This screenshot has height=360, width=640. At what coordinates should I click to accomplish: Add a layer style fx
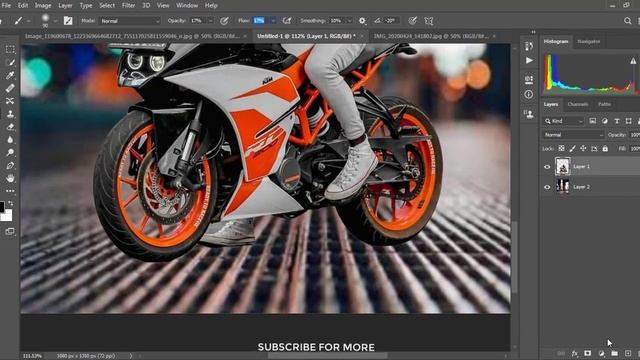pos(575,353)
